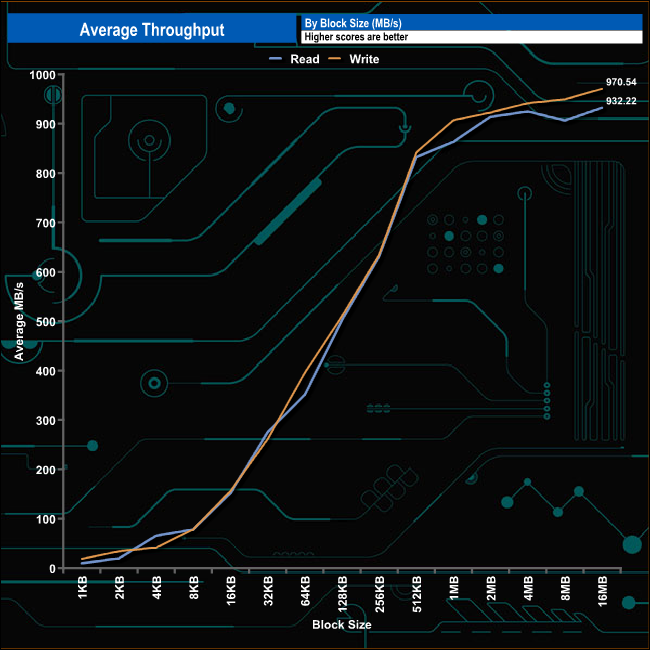Image resolution: width=650 pixels, height=650 pixels.
Task: Click the 900 y-axis label
Action: [46, 124]
